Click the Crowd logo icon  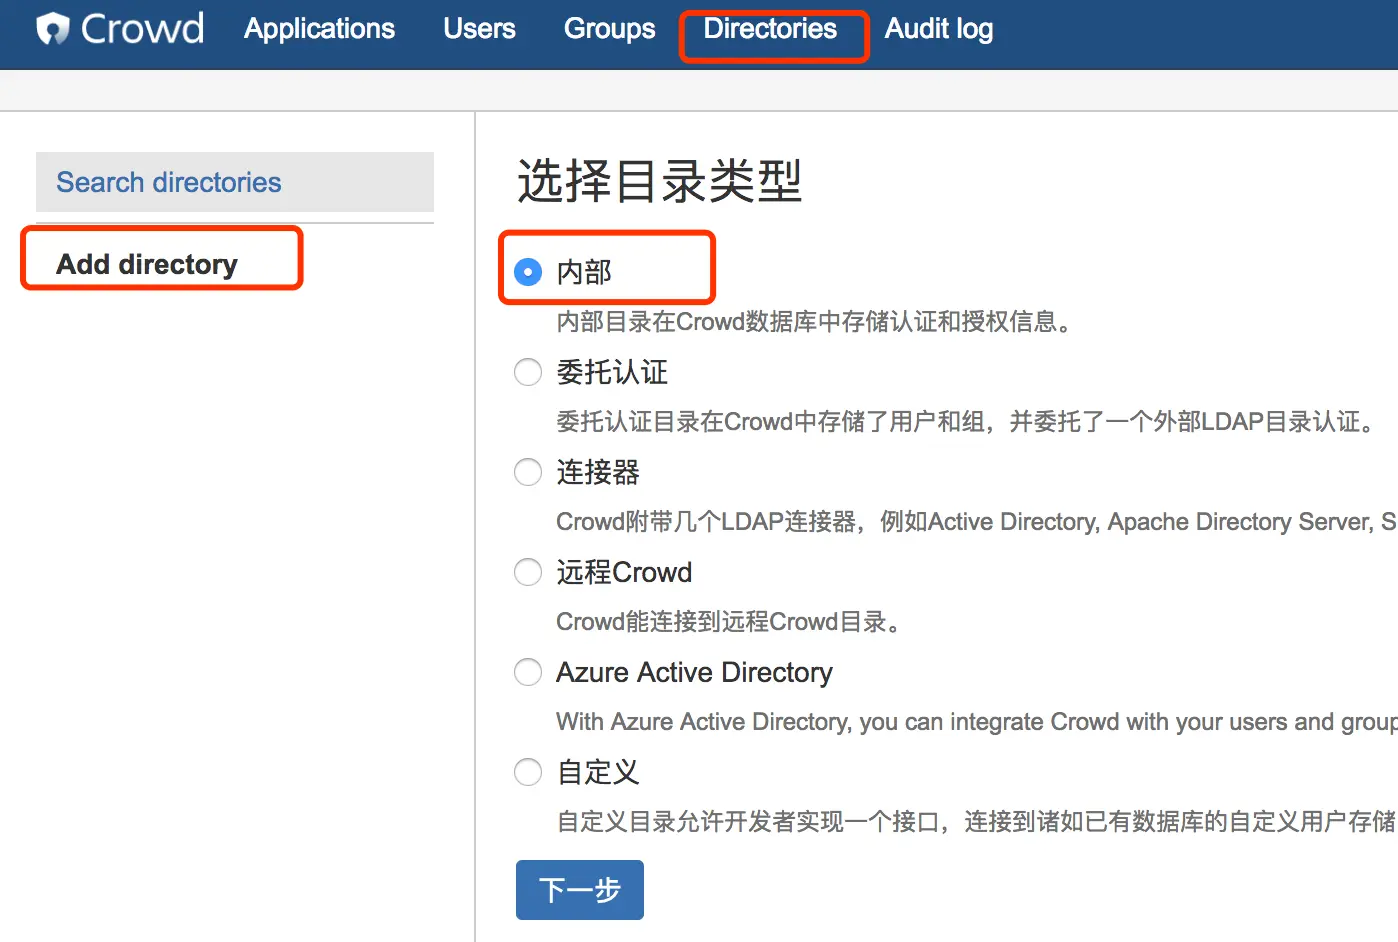pyautogui.click(x=53, y=29)
